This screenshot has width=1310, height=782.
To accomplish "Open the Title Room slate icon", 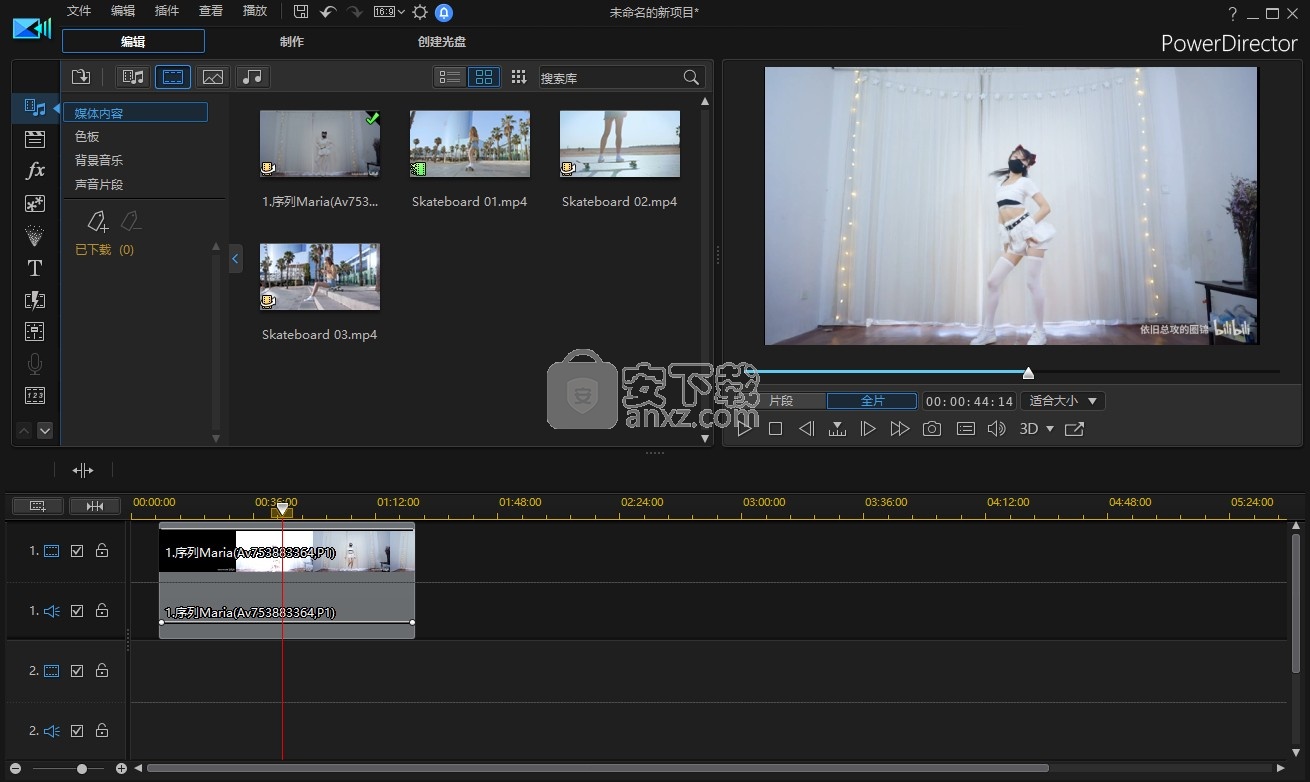I will [35, 139].
